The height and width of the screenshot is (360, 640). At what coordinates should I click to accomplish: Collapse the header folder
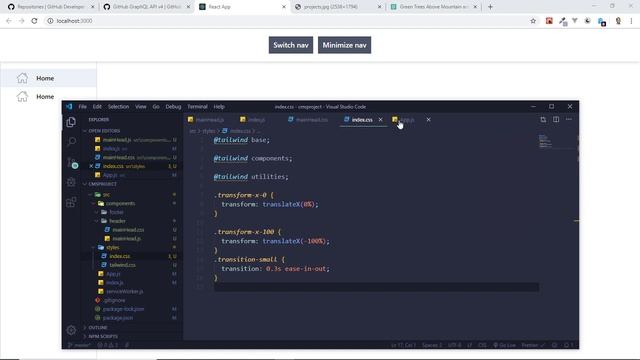97,221
